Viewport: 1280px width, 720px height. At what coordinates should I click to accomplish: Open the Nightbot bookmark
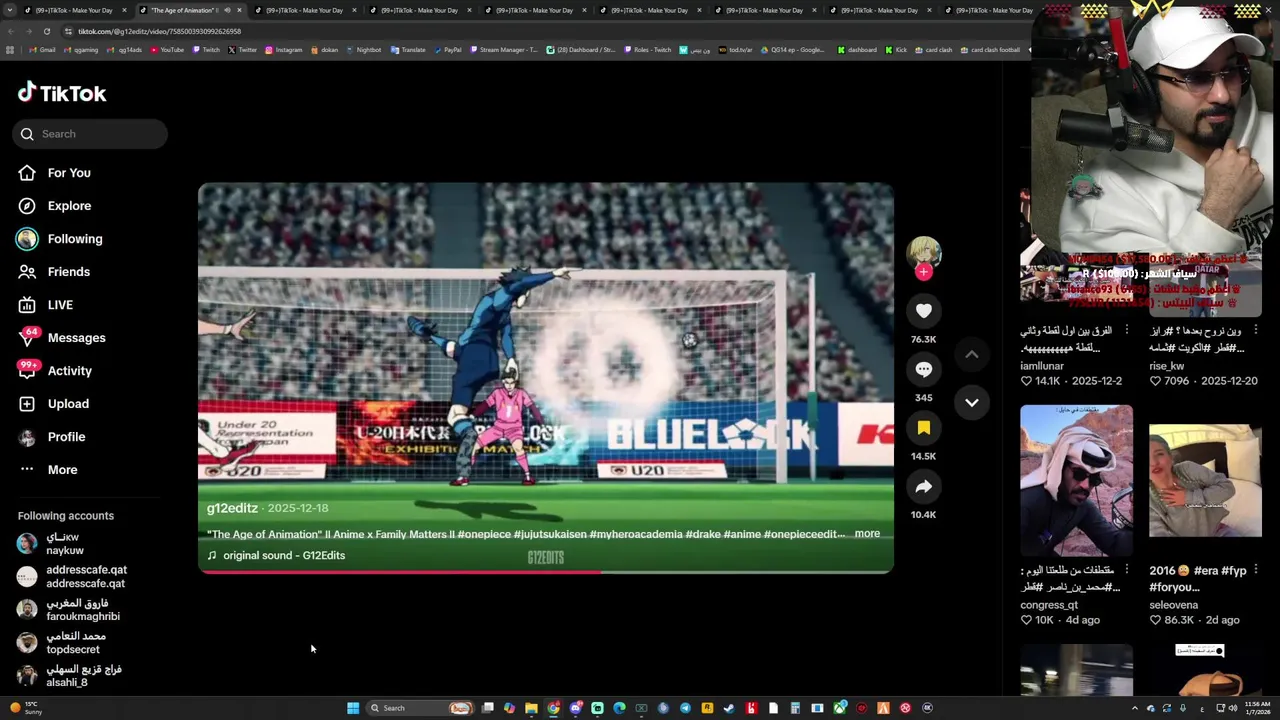coord(363,50)
